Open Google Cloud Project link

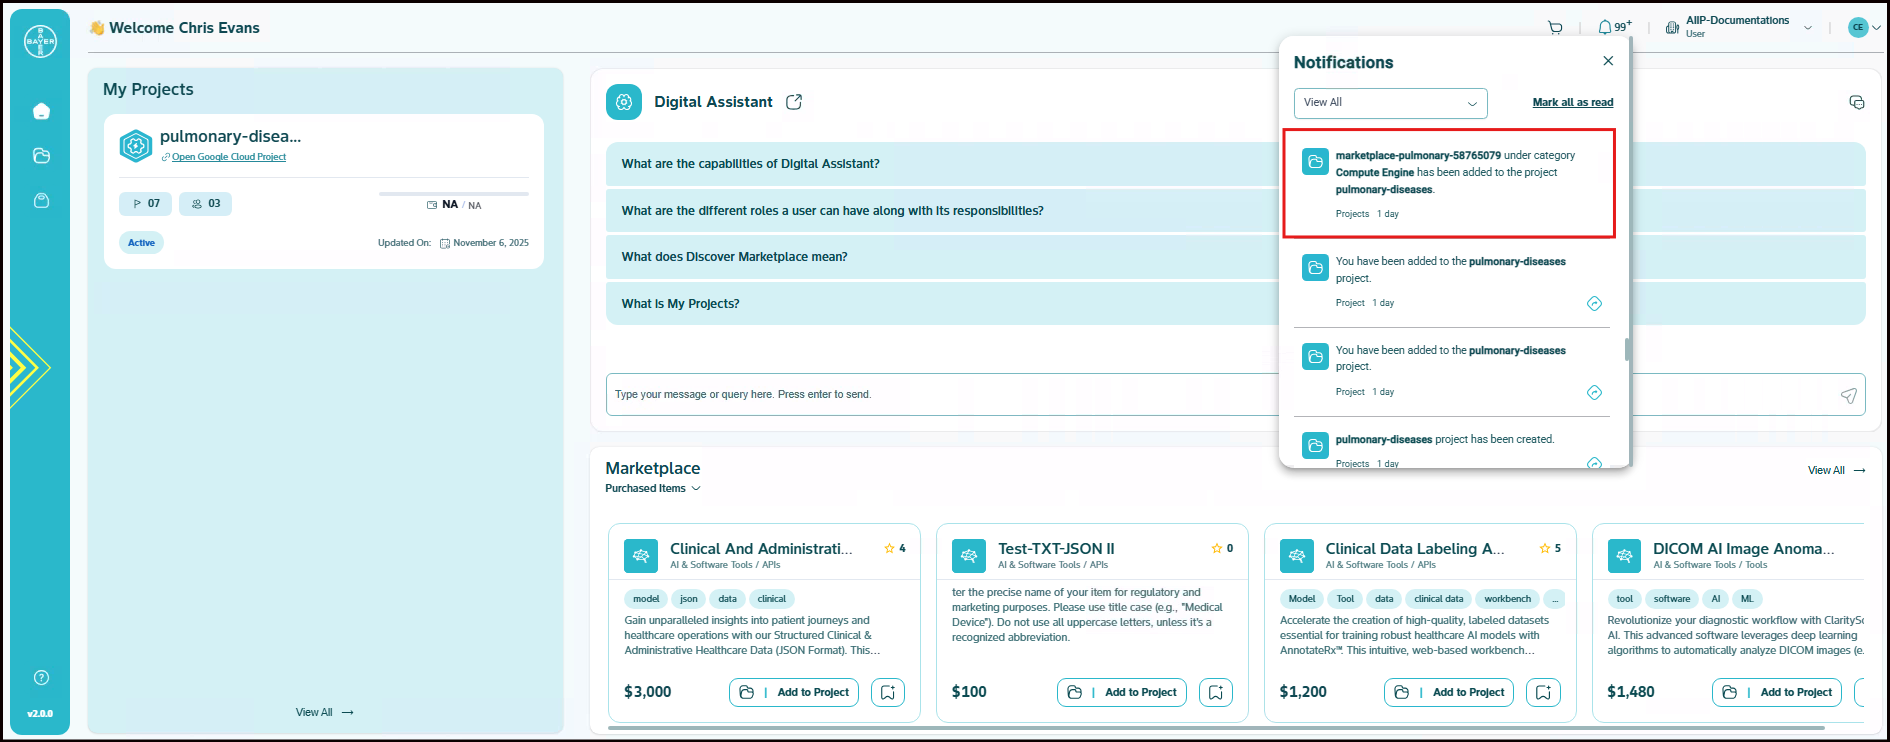[x=228, y=157]
